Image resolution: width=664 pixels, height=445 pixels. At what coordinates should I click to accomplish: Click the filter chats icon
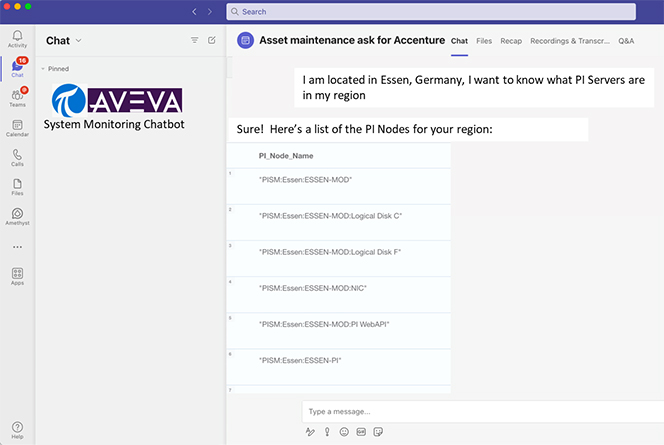[194, 40]
